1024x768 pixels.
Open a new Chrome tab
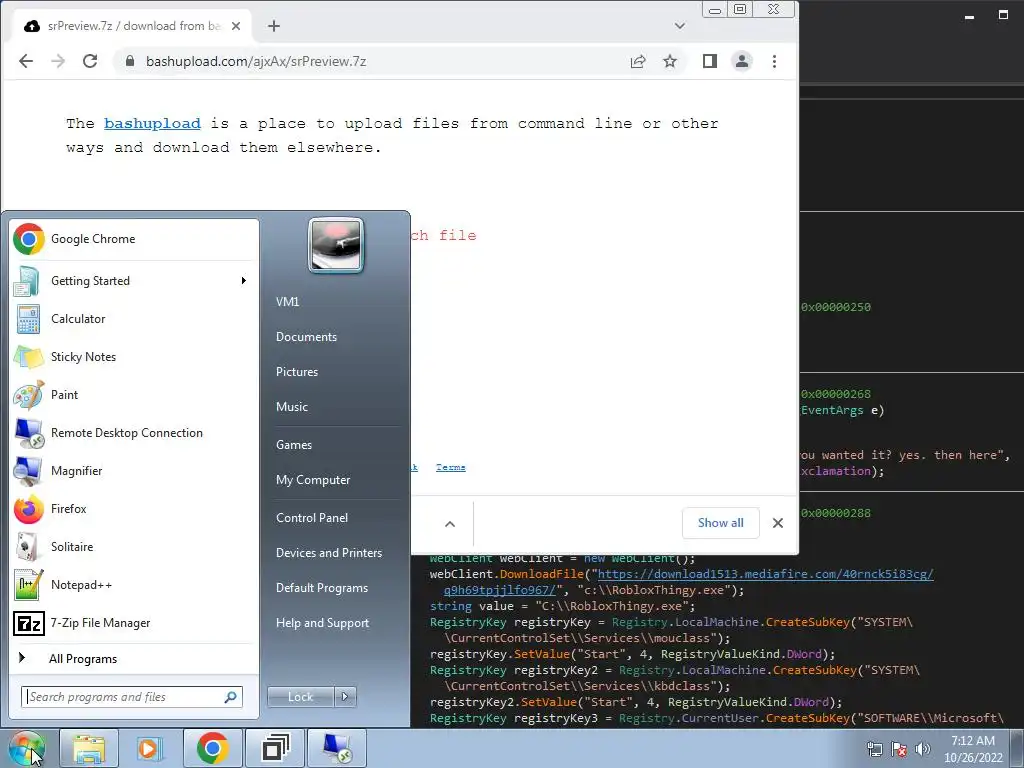(274, 26)
